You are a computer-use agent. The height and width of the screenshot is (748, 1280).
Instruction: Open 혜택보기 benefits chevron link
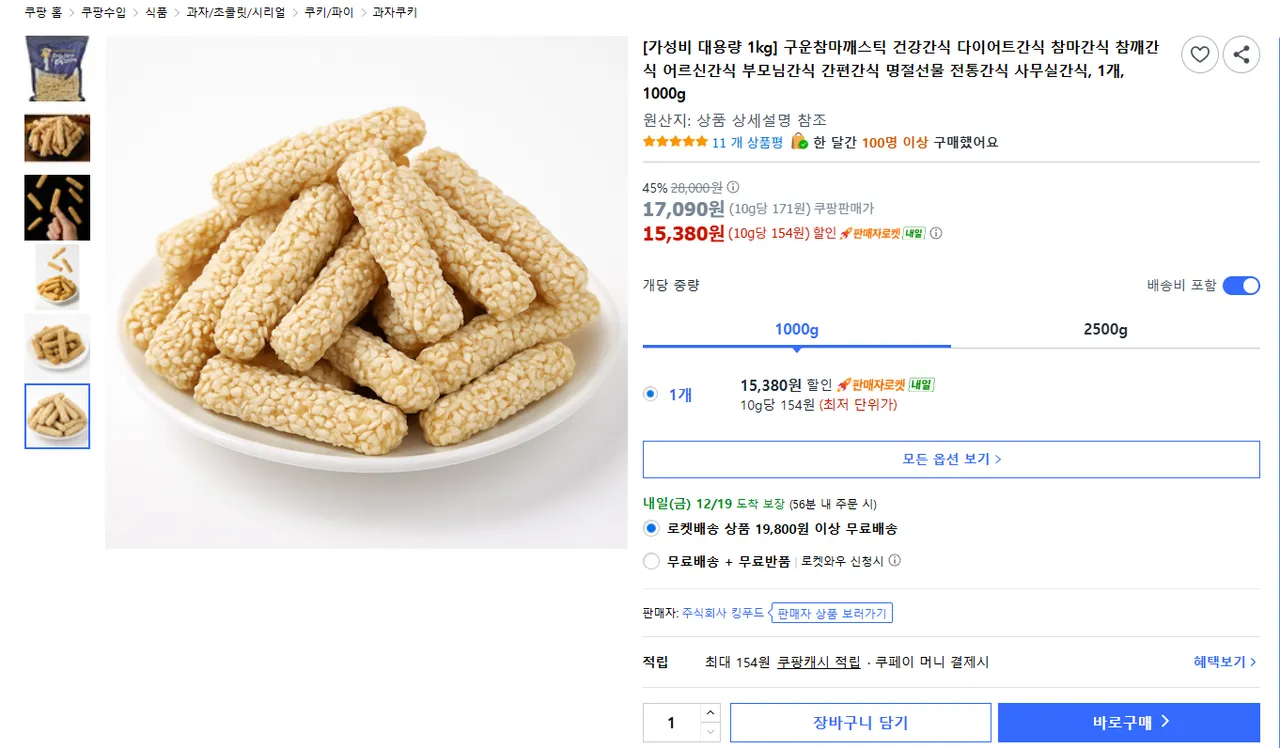click(x=1224, y=662)
